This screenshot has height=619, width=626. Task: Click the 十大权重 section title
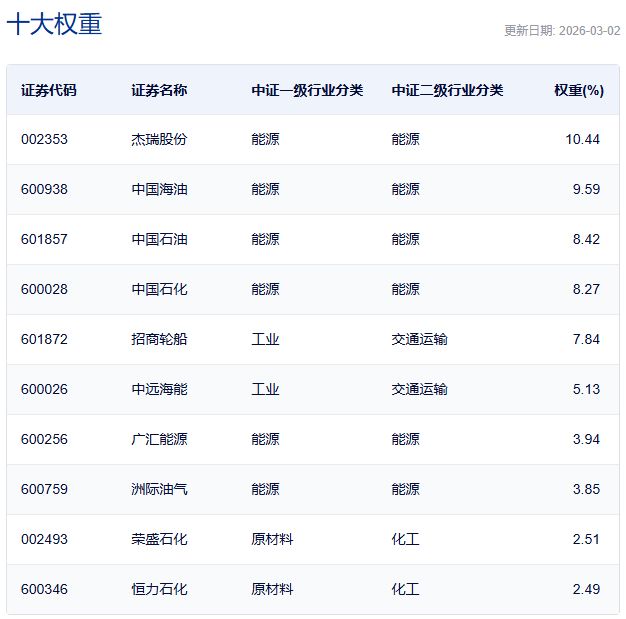point(54,25)
